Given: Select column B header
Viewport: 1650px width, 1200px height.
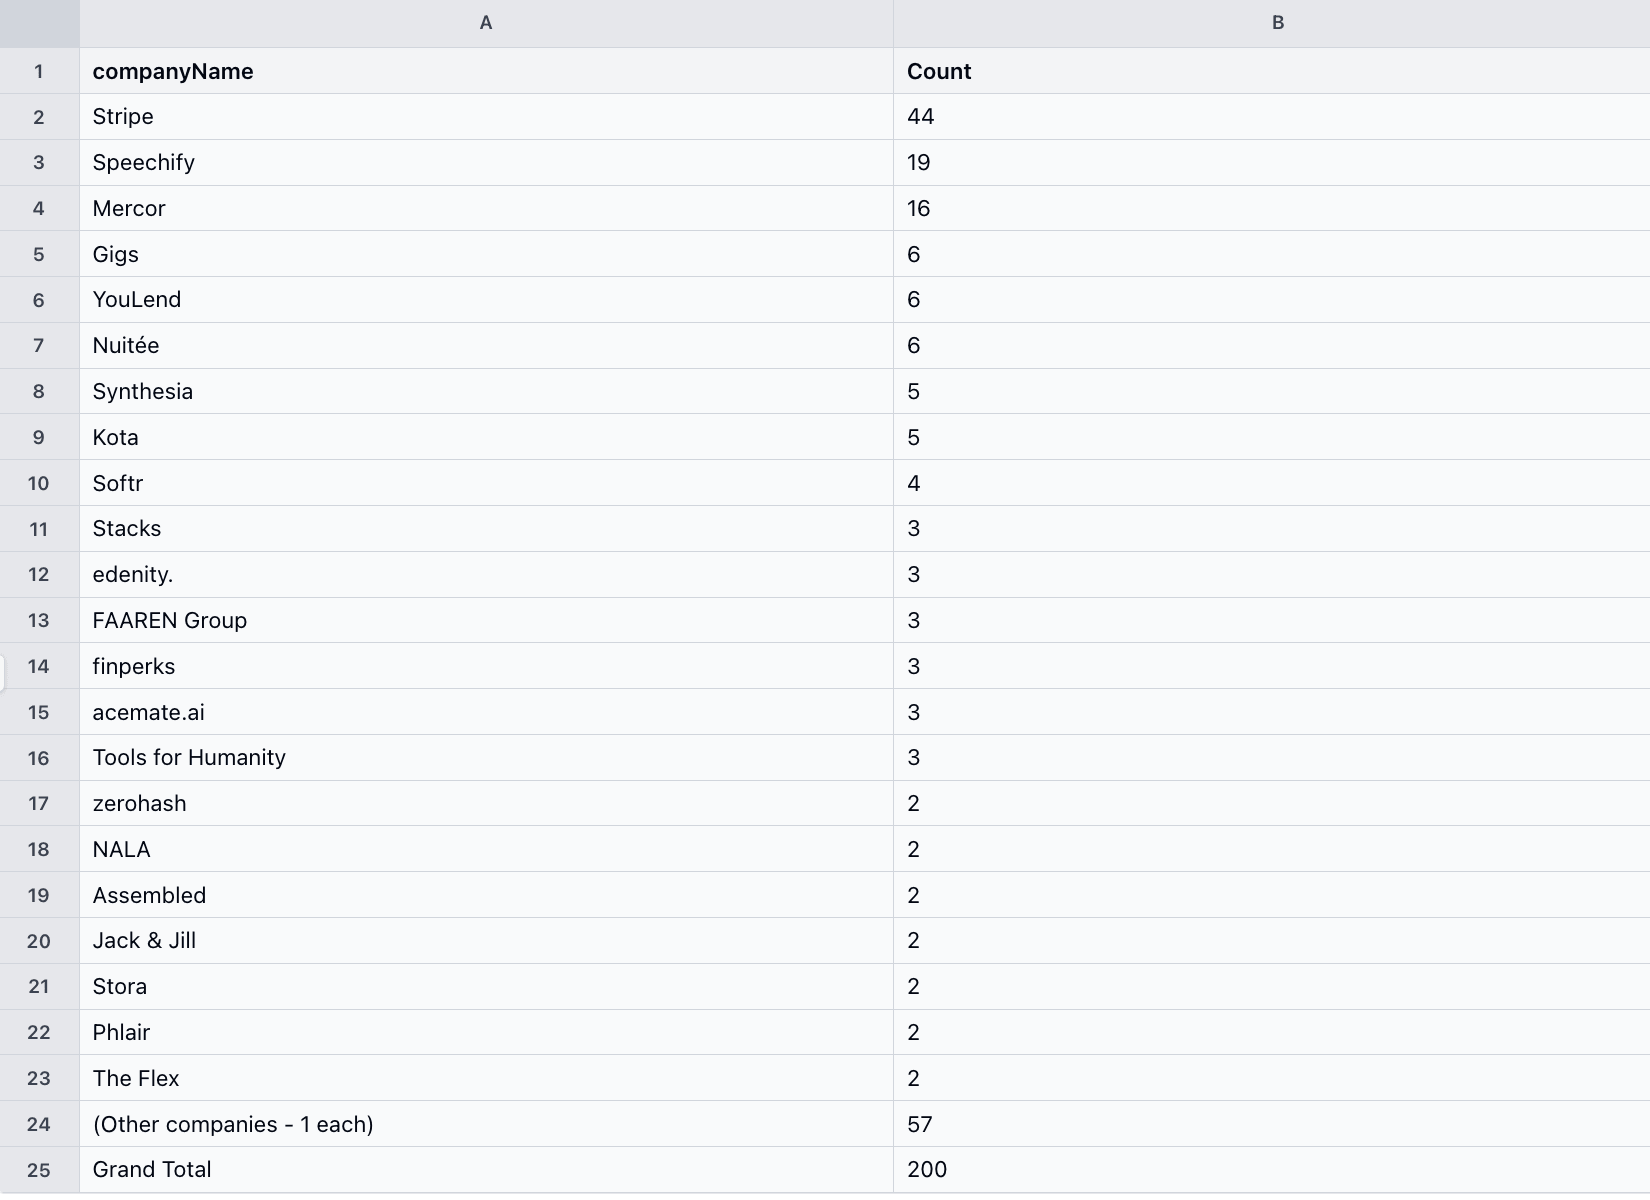Looking at the screenshot, I should click(1271, 23).
